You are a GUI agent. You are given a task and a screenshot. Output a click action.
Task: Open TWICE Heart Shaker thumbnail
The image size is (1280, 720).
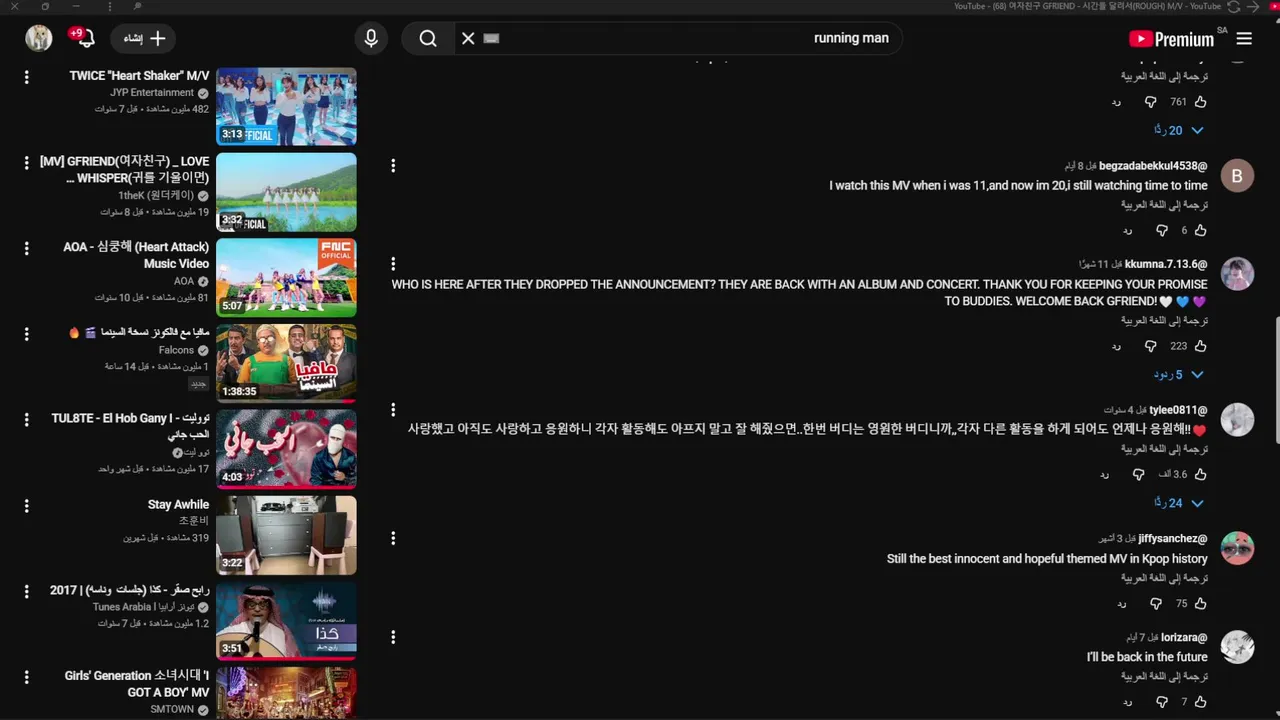286,106
